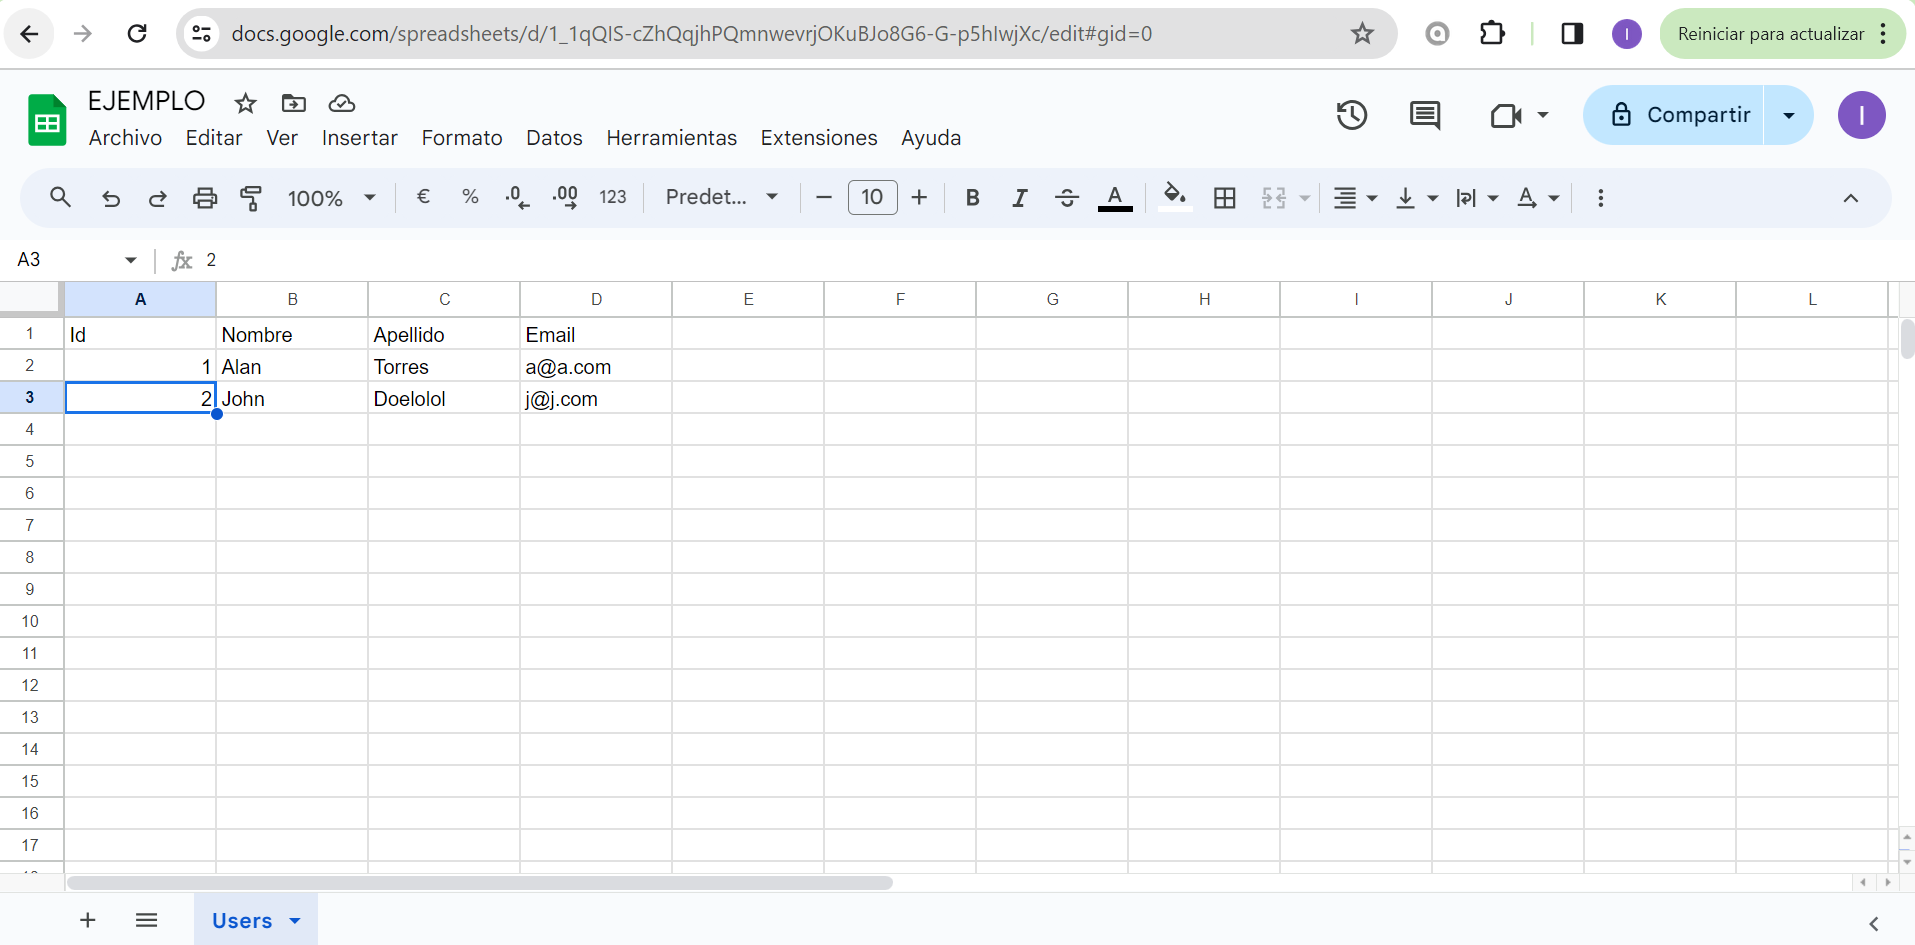Expand the merge cells options arrow
Image resolution: width=1915 pixels, height=945 pixels.
[x=1304, y=198]
